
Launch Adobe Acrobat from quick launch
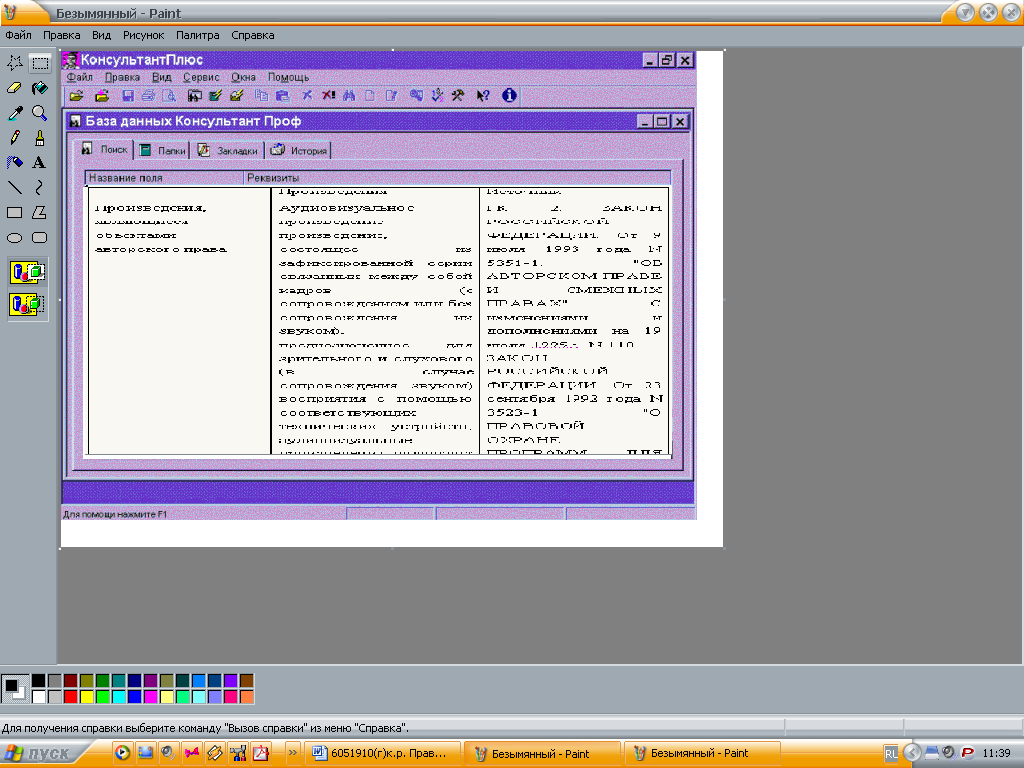tap(261, 753)
